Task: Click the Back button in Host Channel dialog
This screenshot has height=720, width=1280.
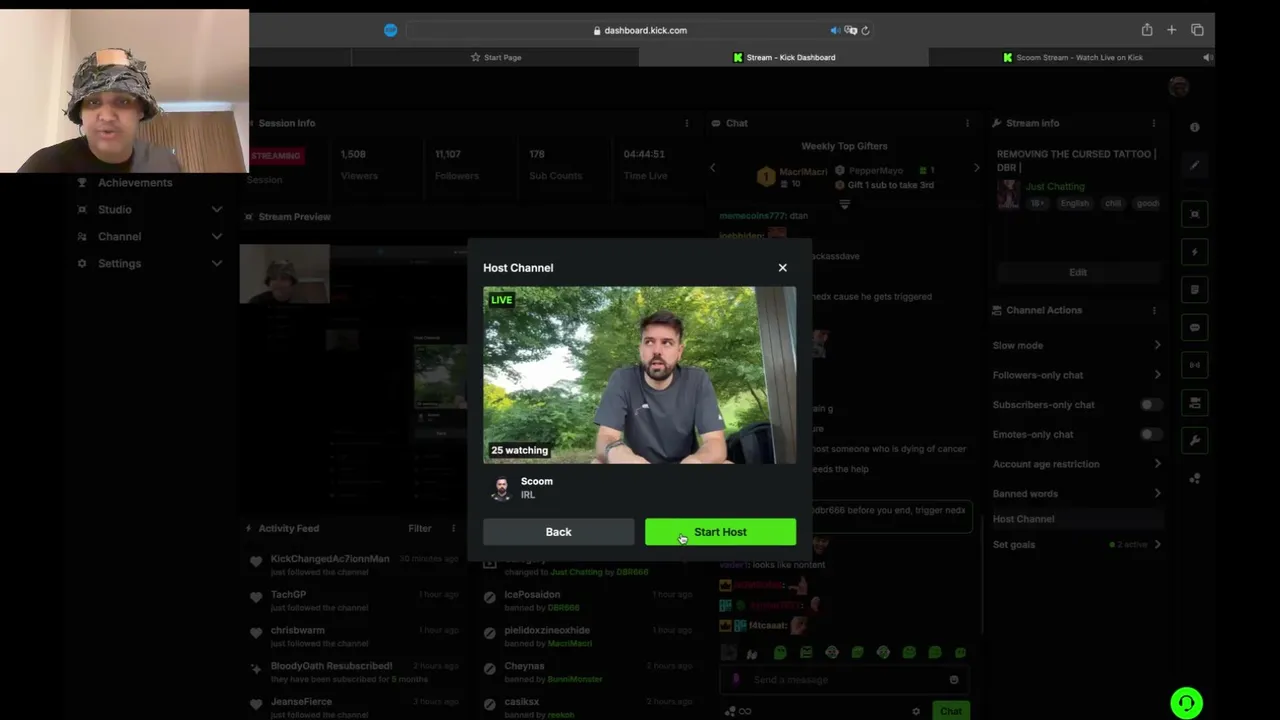Action: click(558, 532)
